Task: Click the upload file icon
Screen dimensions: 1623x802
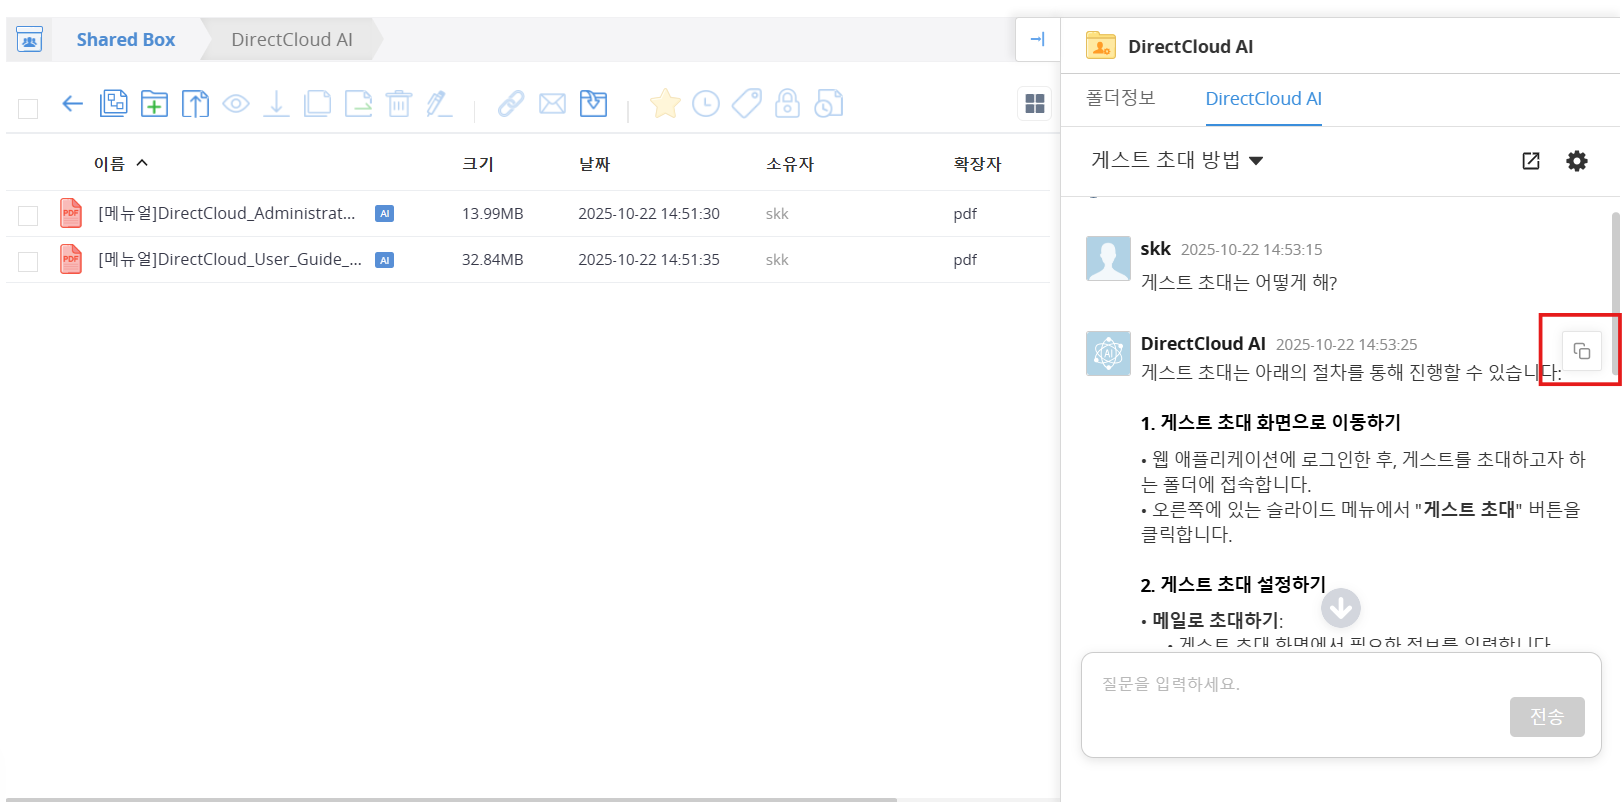Action: [195, 104]
